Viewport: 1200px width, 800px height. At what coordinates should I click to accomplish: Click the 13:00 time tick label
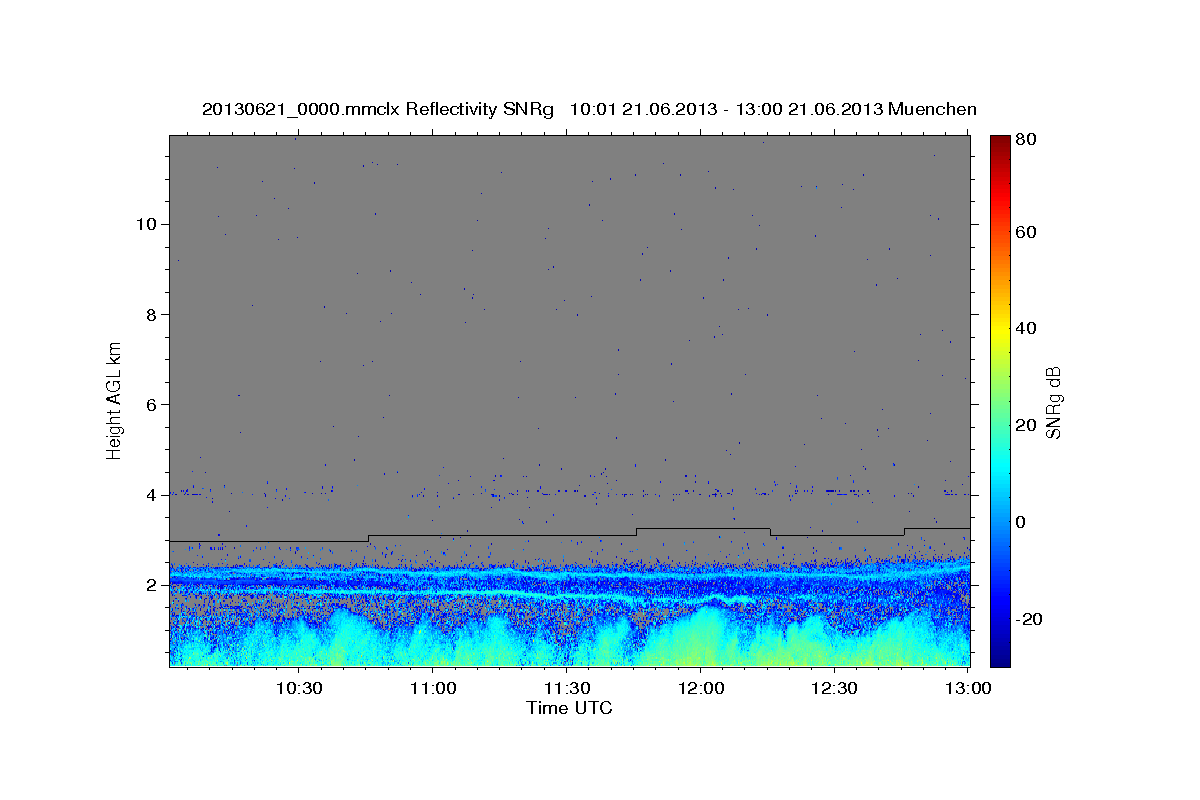(x=969, y=689)
